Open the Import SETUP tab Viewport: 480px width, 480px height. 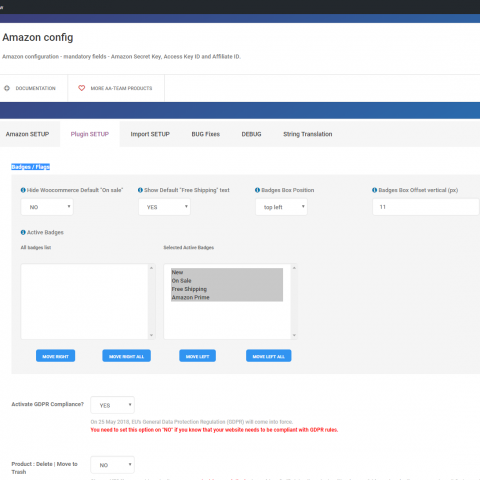pos(150,134)
